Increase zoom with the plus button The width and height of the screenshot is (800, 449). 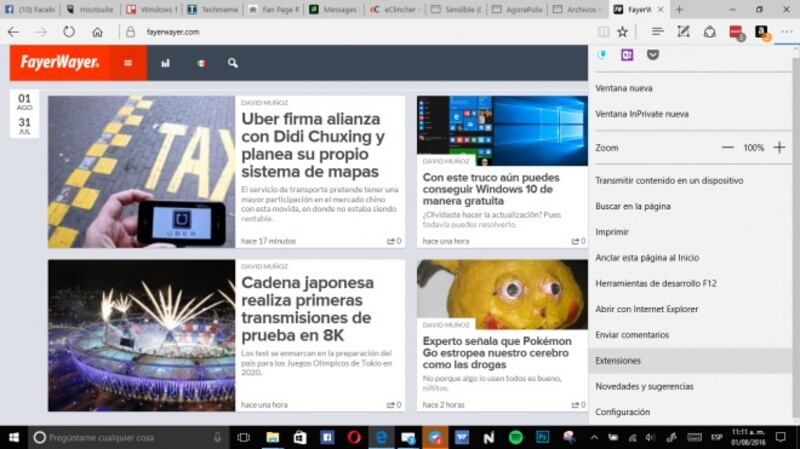[x=779, y=147]
